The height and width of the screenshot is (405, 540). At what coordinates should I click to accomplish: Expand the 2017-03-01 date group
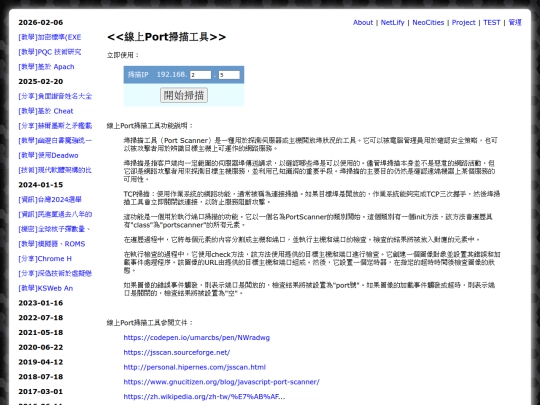click(41, 392)
